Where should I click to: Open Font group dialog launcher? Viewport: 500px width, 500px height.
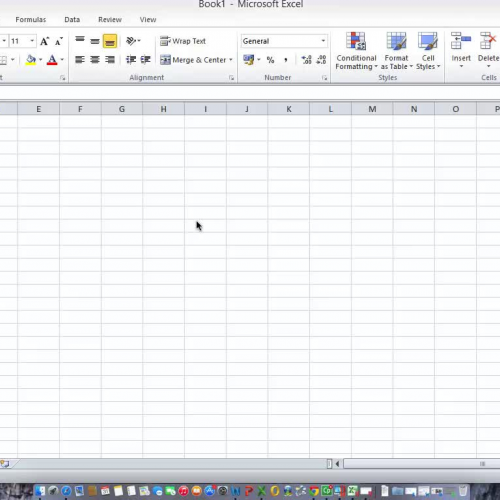tap(62, 78)
